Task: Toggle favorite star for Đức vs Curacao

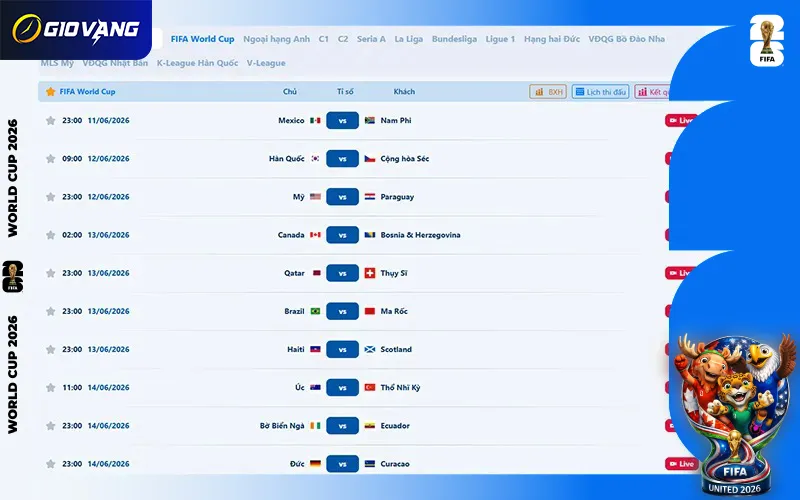Action: coord(51,464)
